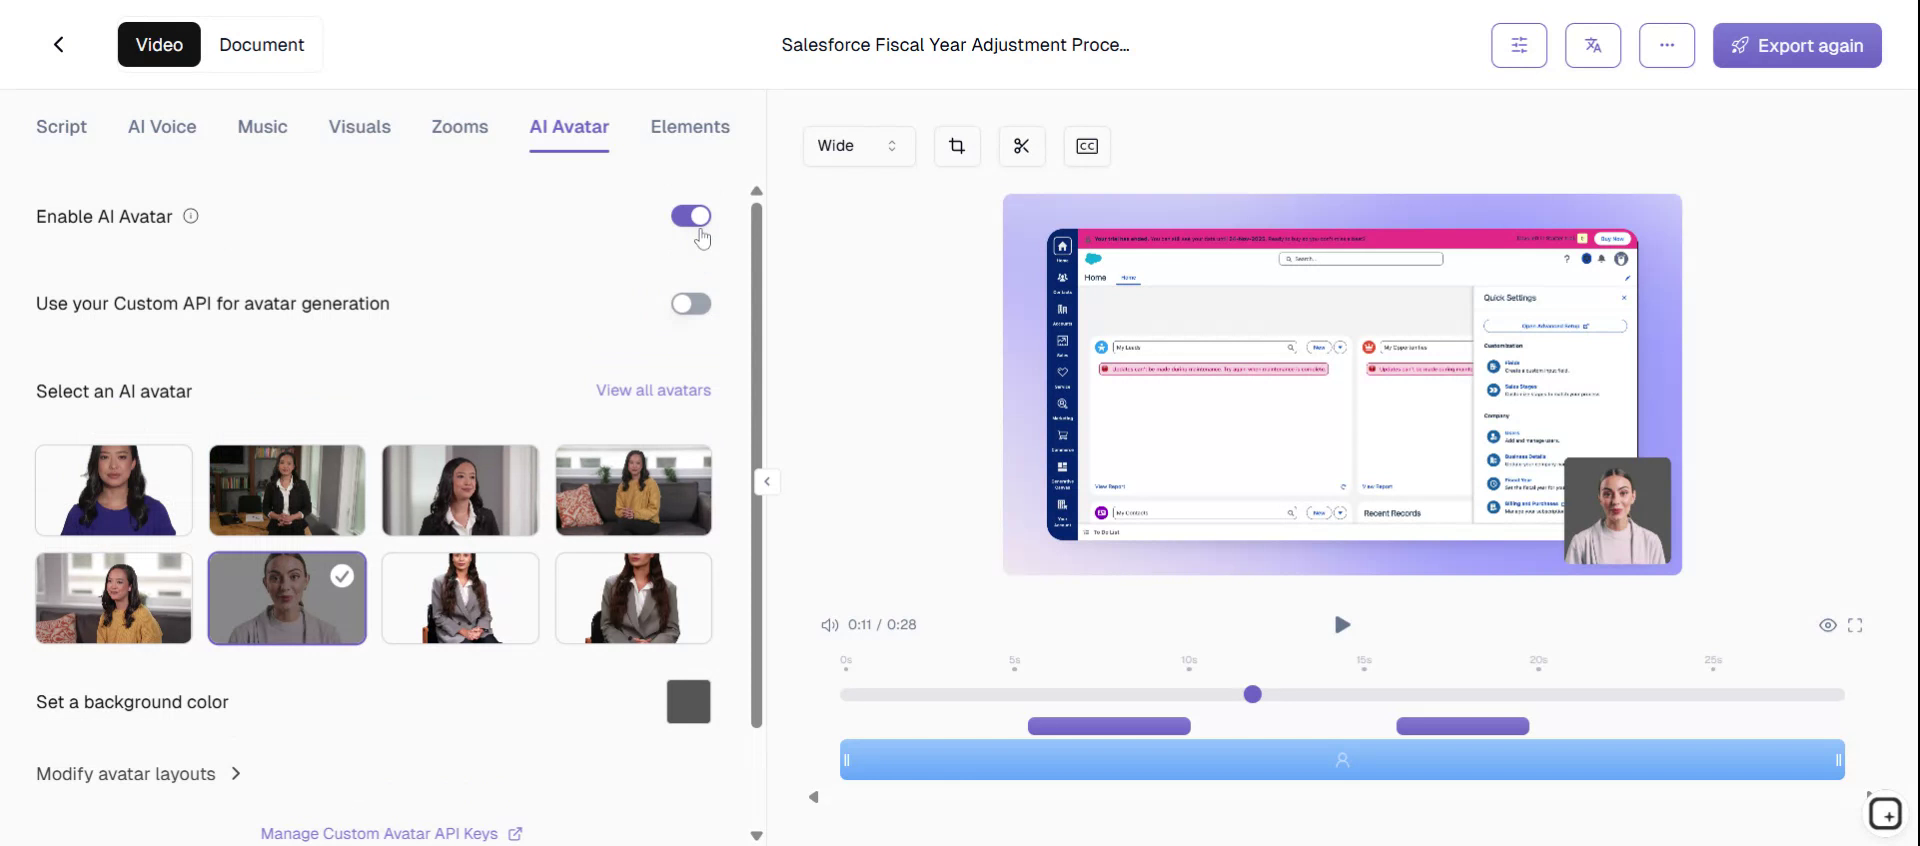
Task: Play the video preview
Action: pyautogui.click(x=1342, y=625)
